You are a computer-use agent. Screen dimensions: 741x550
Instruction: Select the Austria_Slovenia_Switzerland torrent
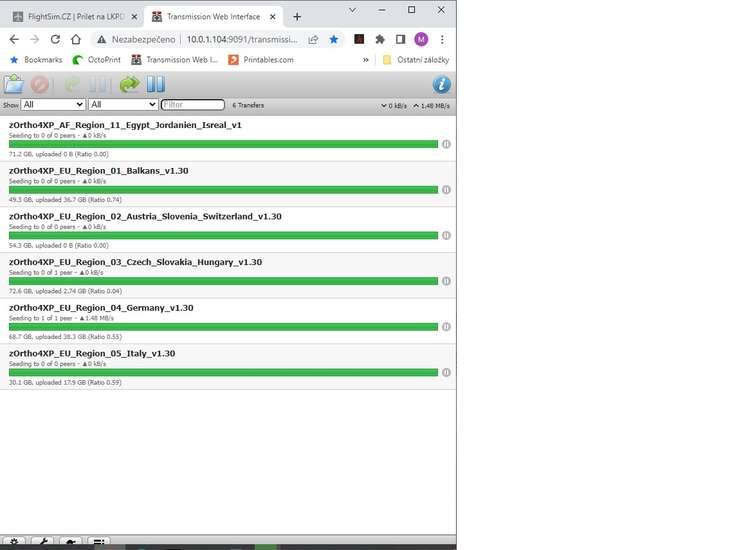(x=228, y=230)
